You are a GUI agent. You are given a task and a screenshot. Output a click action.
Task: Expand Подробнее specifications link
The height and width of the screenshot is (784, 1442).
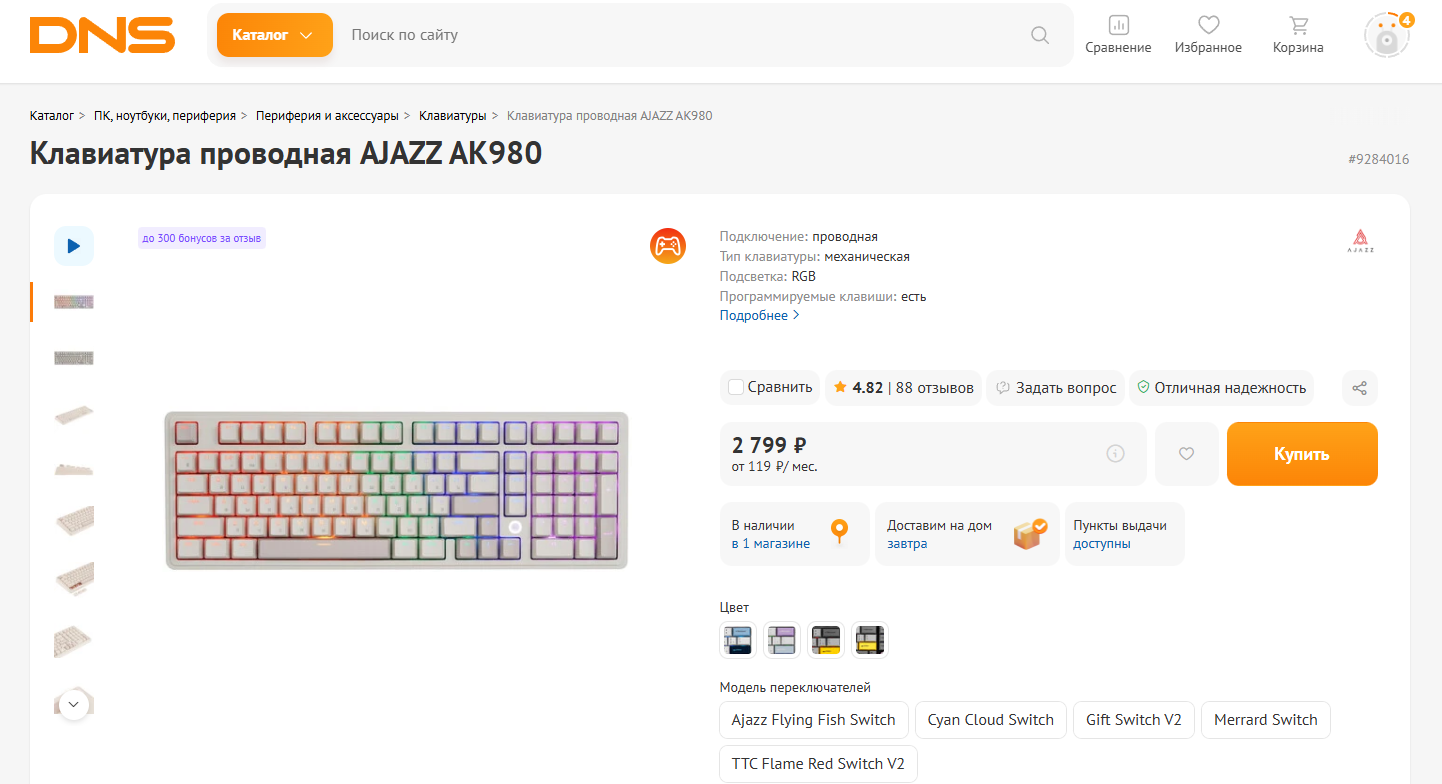pyautogui.click(x=759, y=316)
